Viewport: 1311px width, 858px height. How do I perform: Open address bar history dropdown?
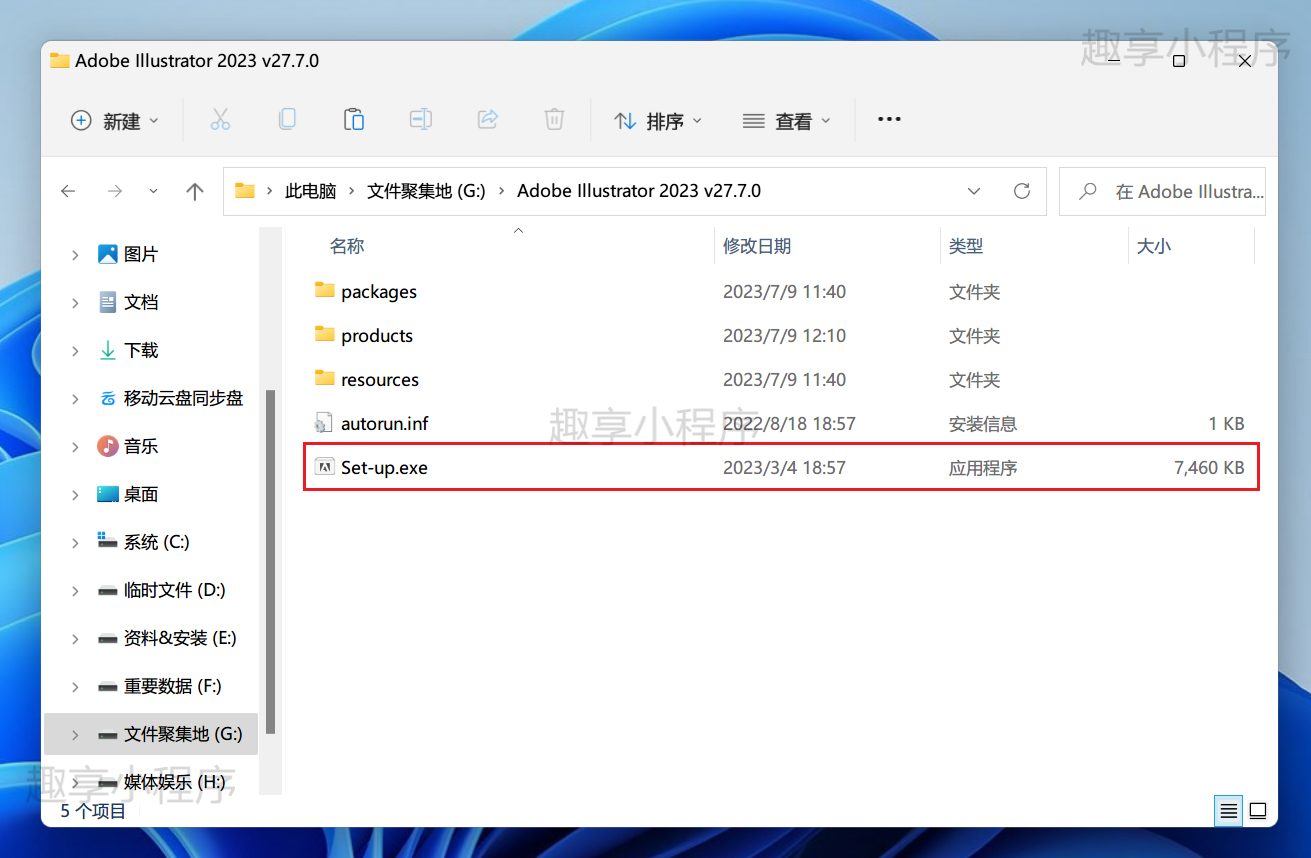(x=974, y=191)
